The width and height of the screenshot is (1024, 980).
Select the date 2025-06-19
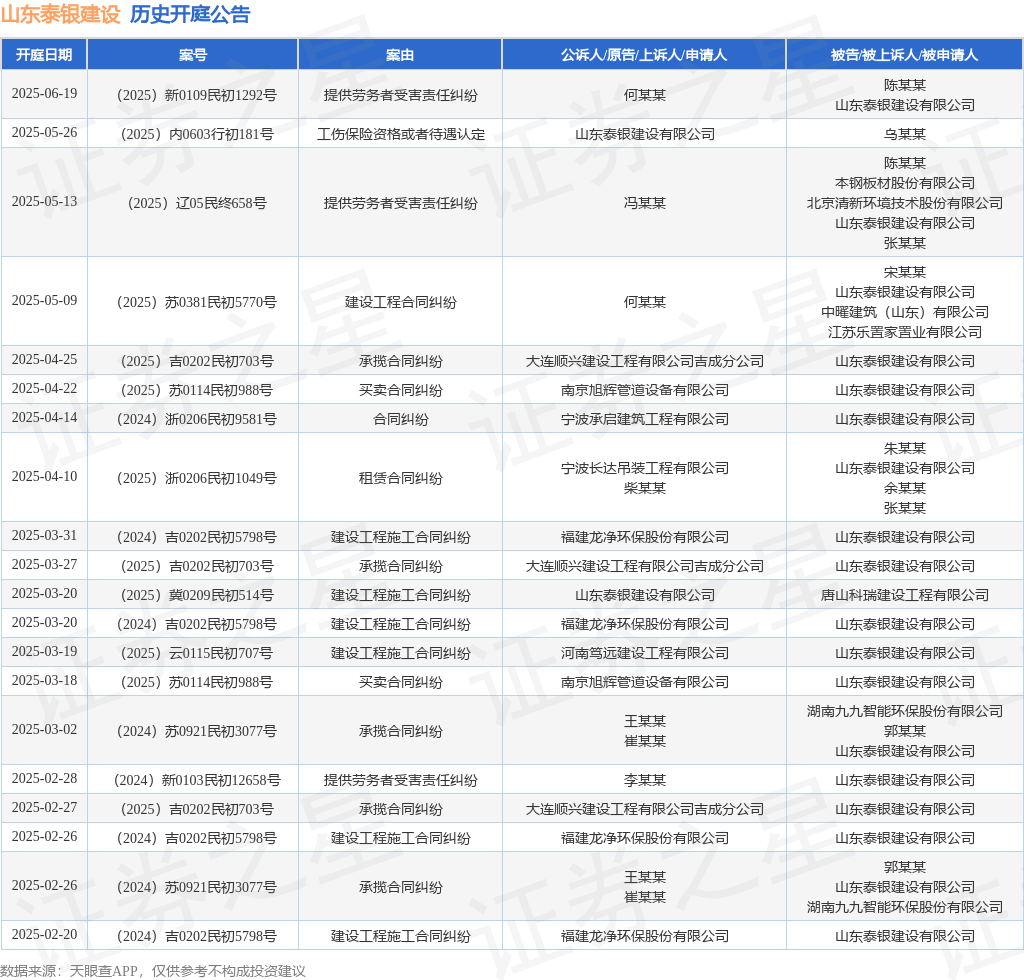[x=44, y=93]
